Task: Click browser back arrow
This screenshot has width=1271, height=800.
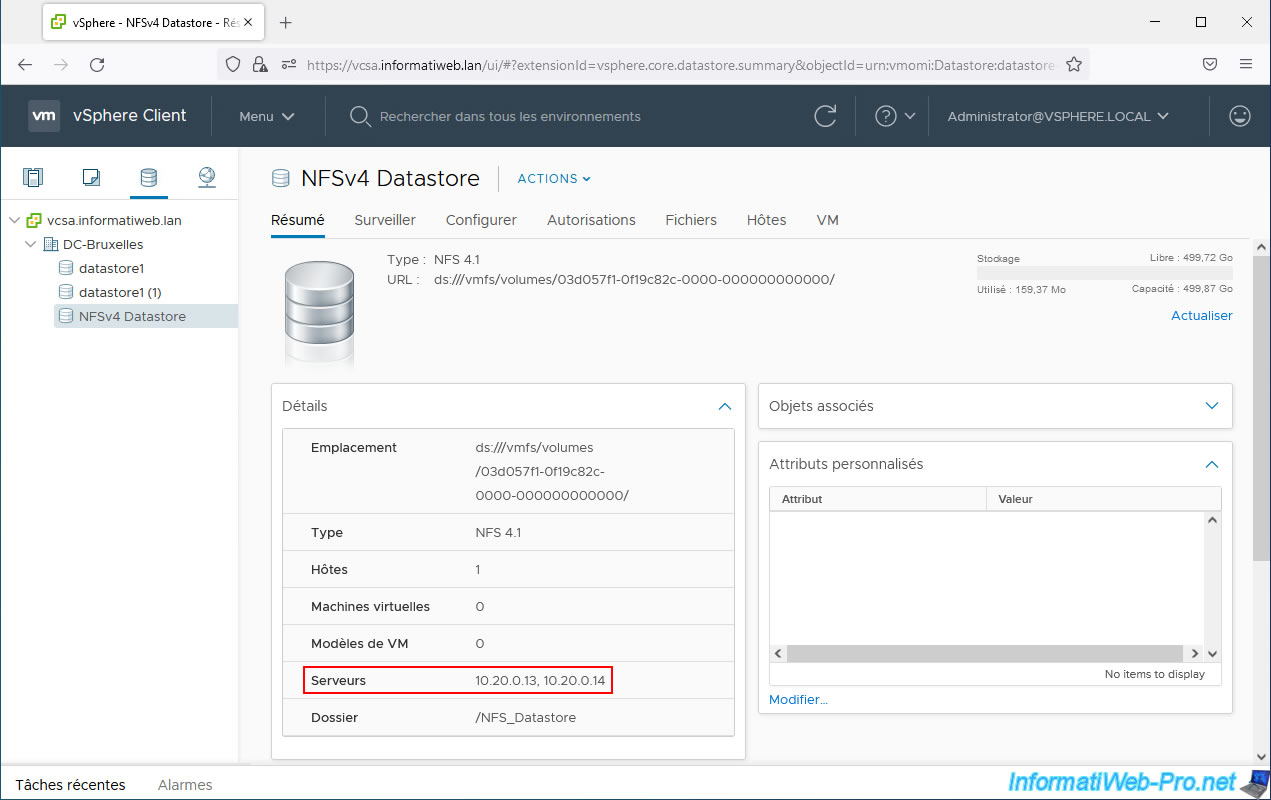Action: [26, 64]
